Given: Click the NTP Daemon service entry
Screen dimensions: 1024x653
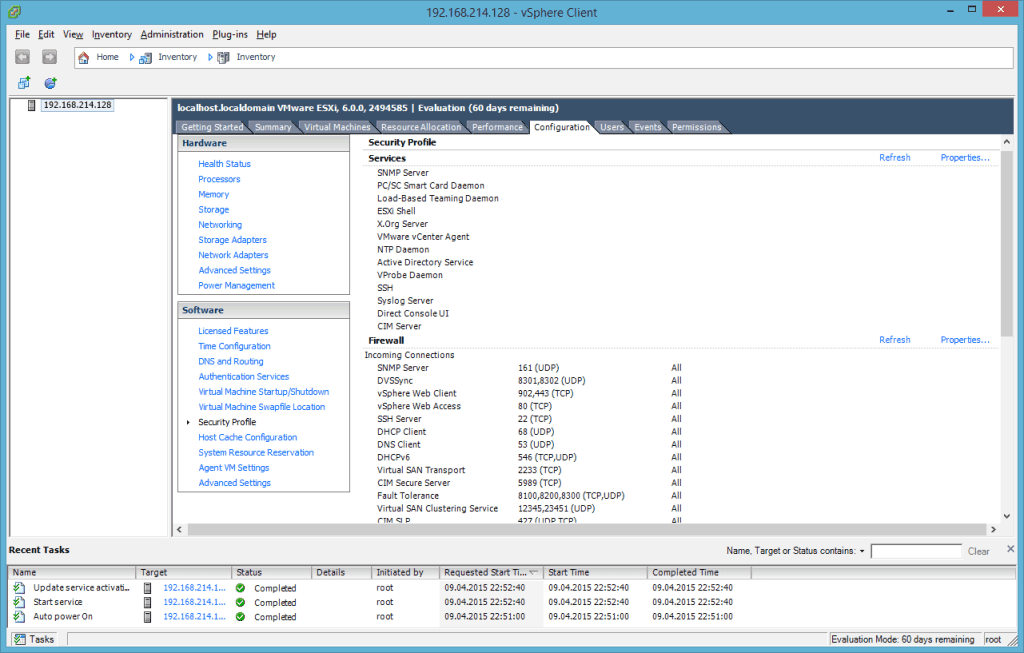Looking at the screenshot, I should 403,249.
